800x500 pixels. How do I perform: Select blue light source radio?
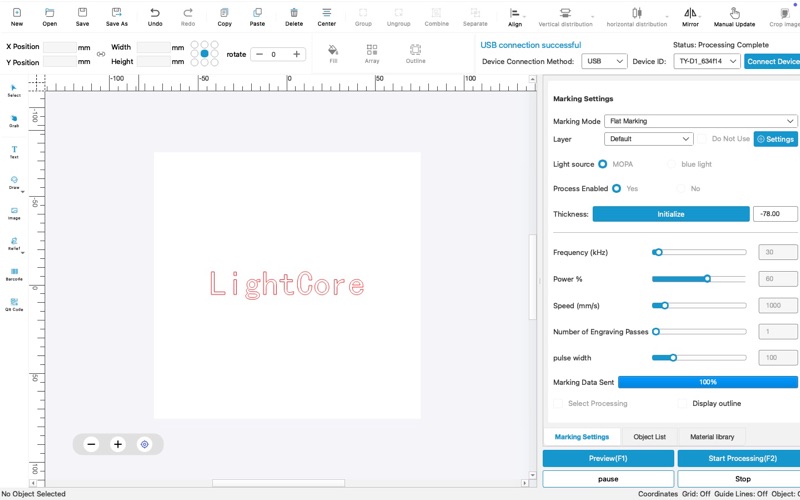pyautogui.click(x=671, y=164)
